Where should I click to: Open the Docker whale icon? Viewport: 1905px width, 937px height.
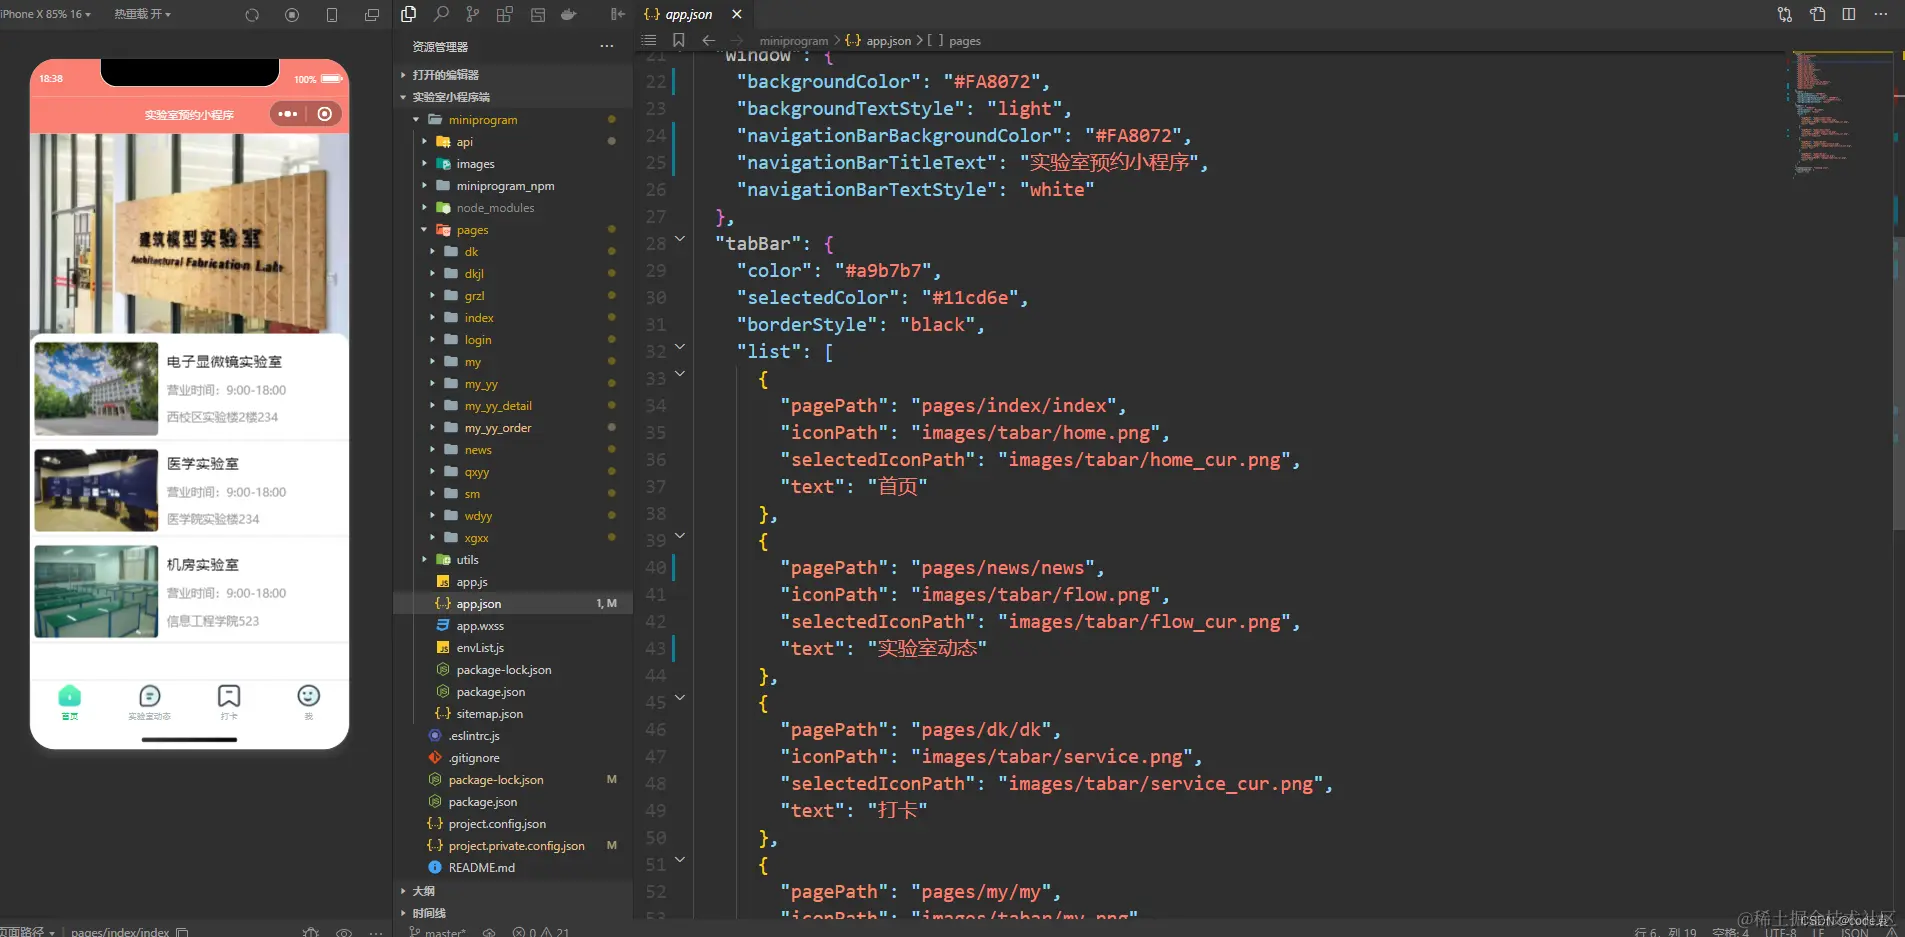(x=569, y=14)
